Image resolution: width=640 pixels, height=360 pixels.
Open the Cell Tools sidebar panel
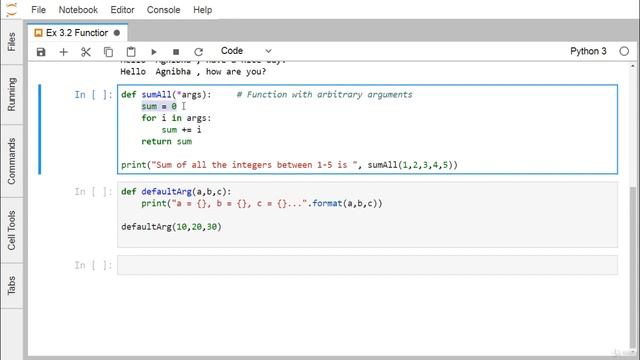[x=11, y=230]
